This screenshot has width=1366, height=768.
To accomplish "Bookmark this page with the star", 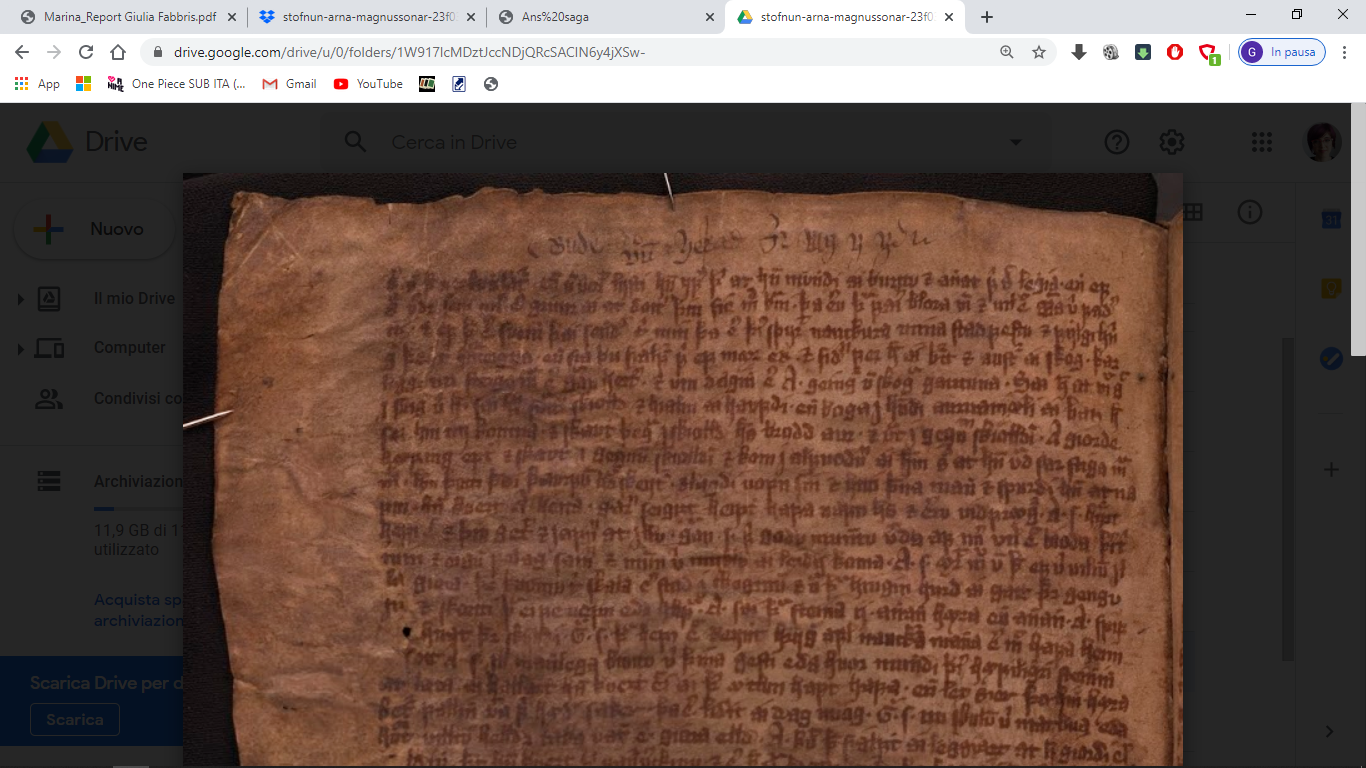I will click(x=1039, y=52).
